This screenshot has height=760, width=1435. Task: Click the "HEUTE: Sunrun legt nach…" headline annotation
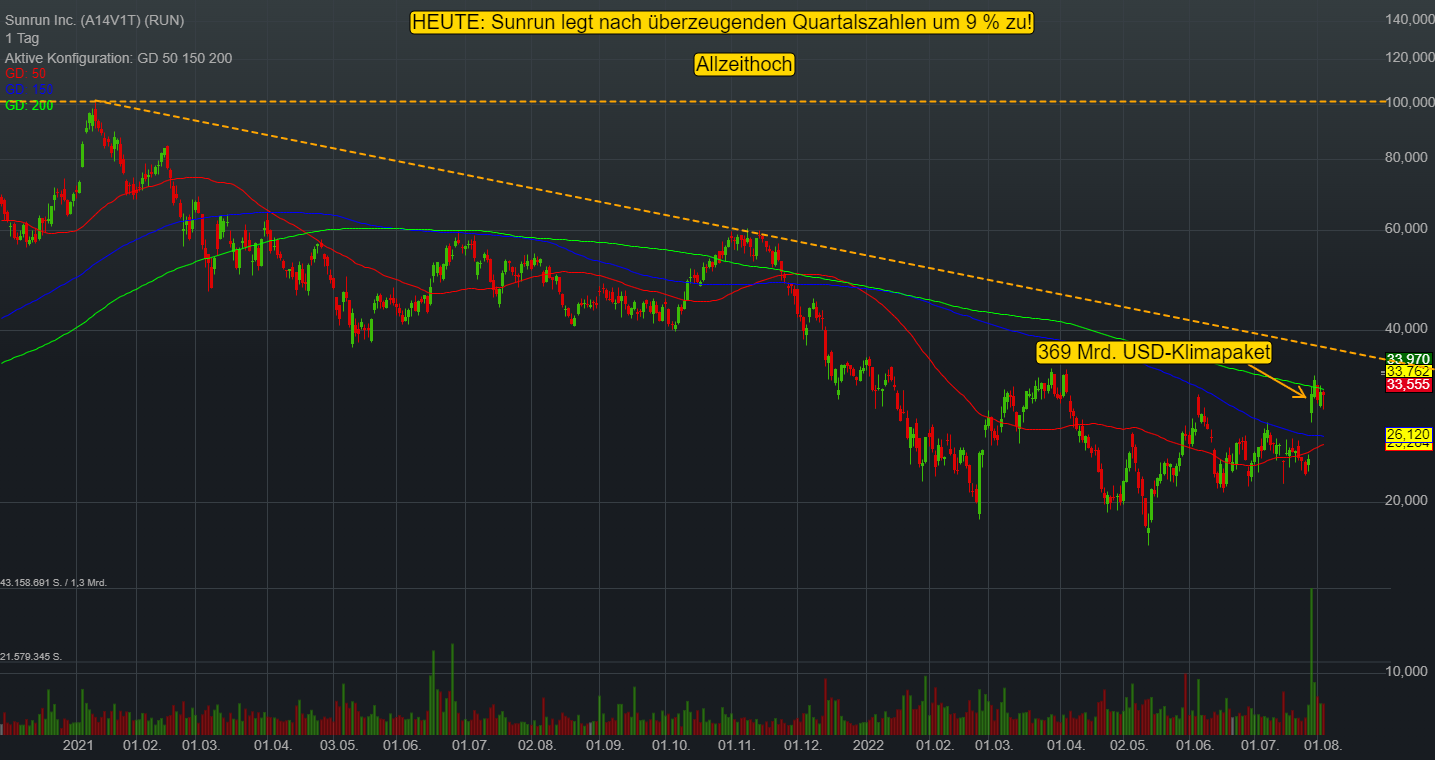[x=722, y=23]
